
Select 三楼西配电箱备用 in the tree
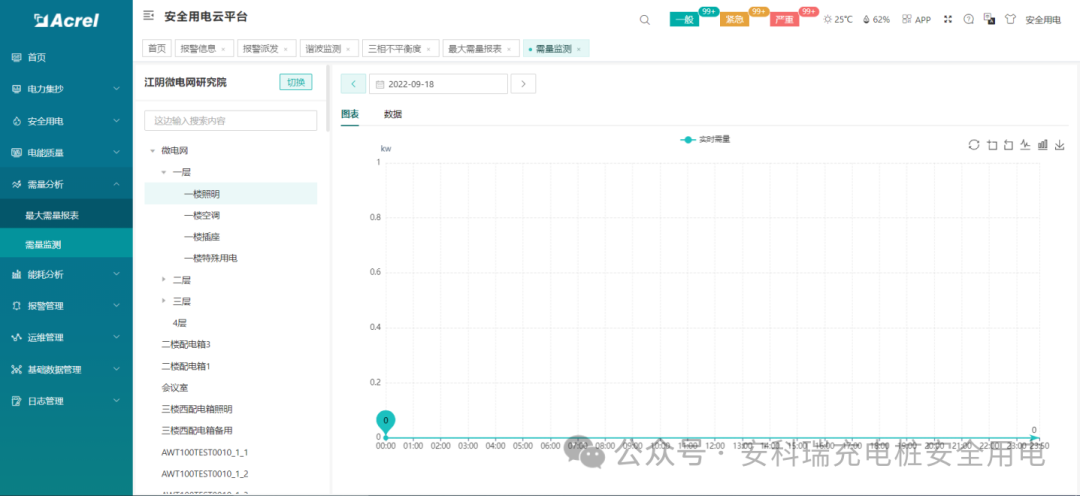click(x=197, y=430)
